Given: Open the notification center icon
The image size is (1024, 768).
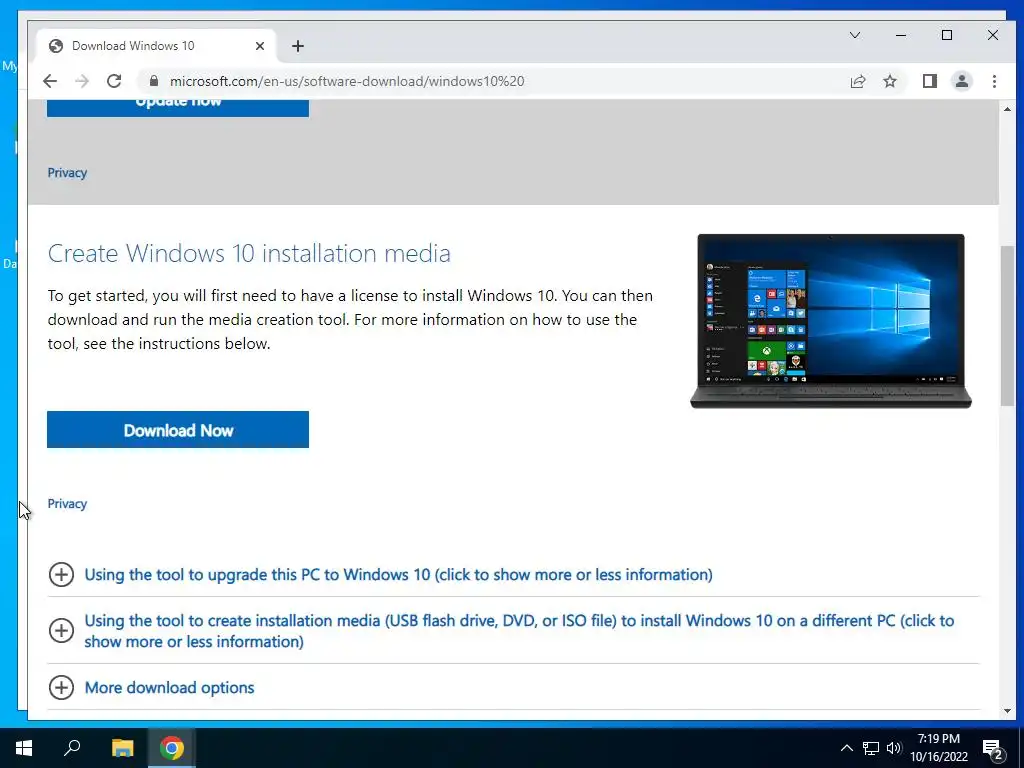Looking at the screenshot, I should (993, 749).
